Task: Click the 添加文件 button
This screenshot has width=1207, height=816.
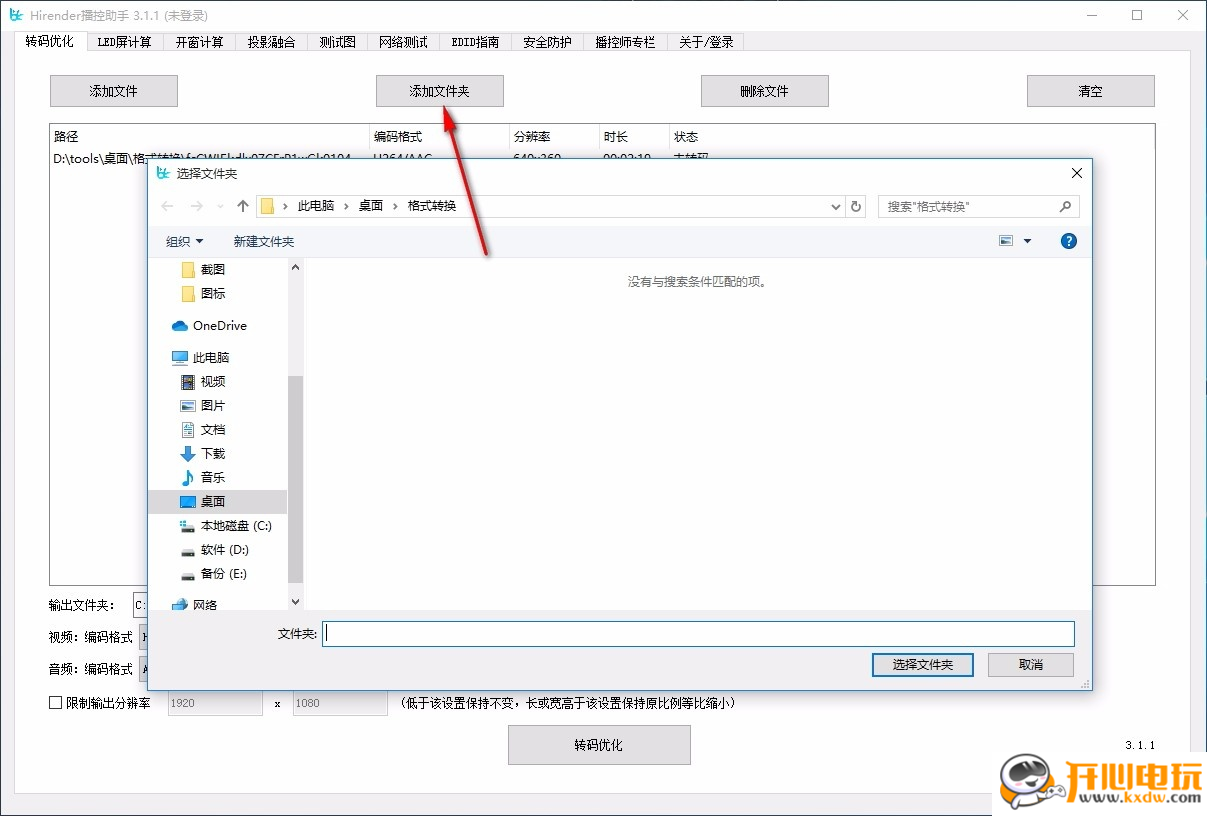Action: pyautogui.click(x=114, y=91)
